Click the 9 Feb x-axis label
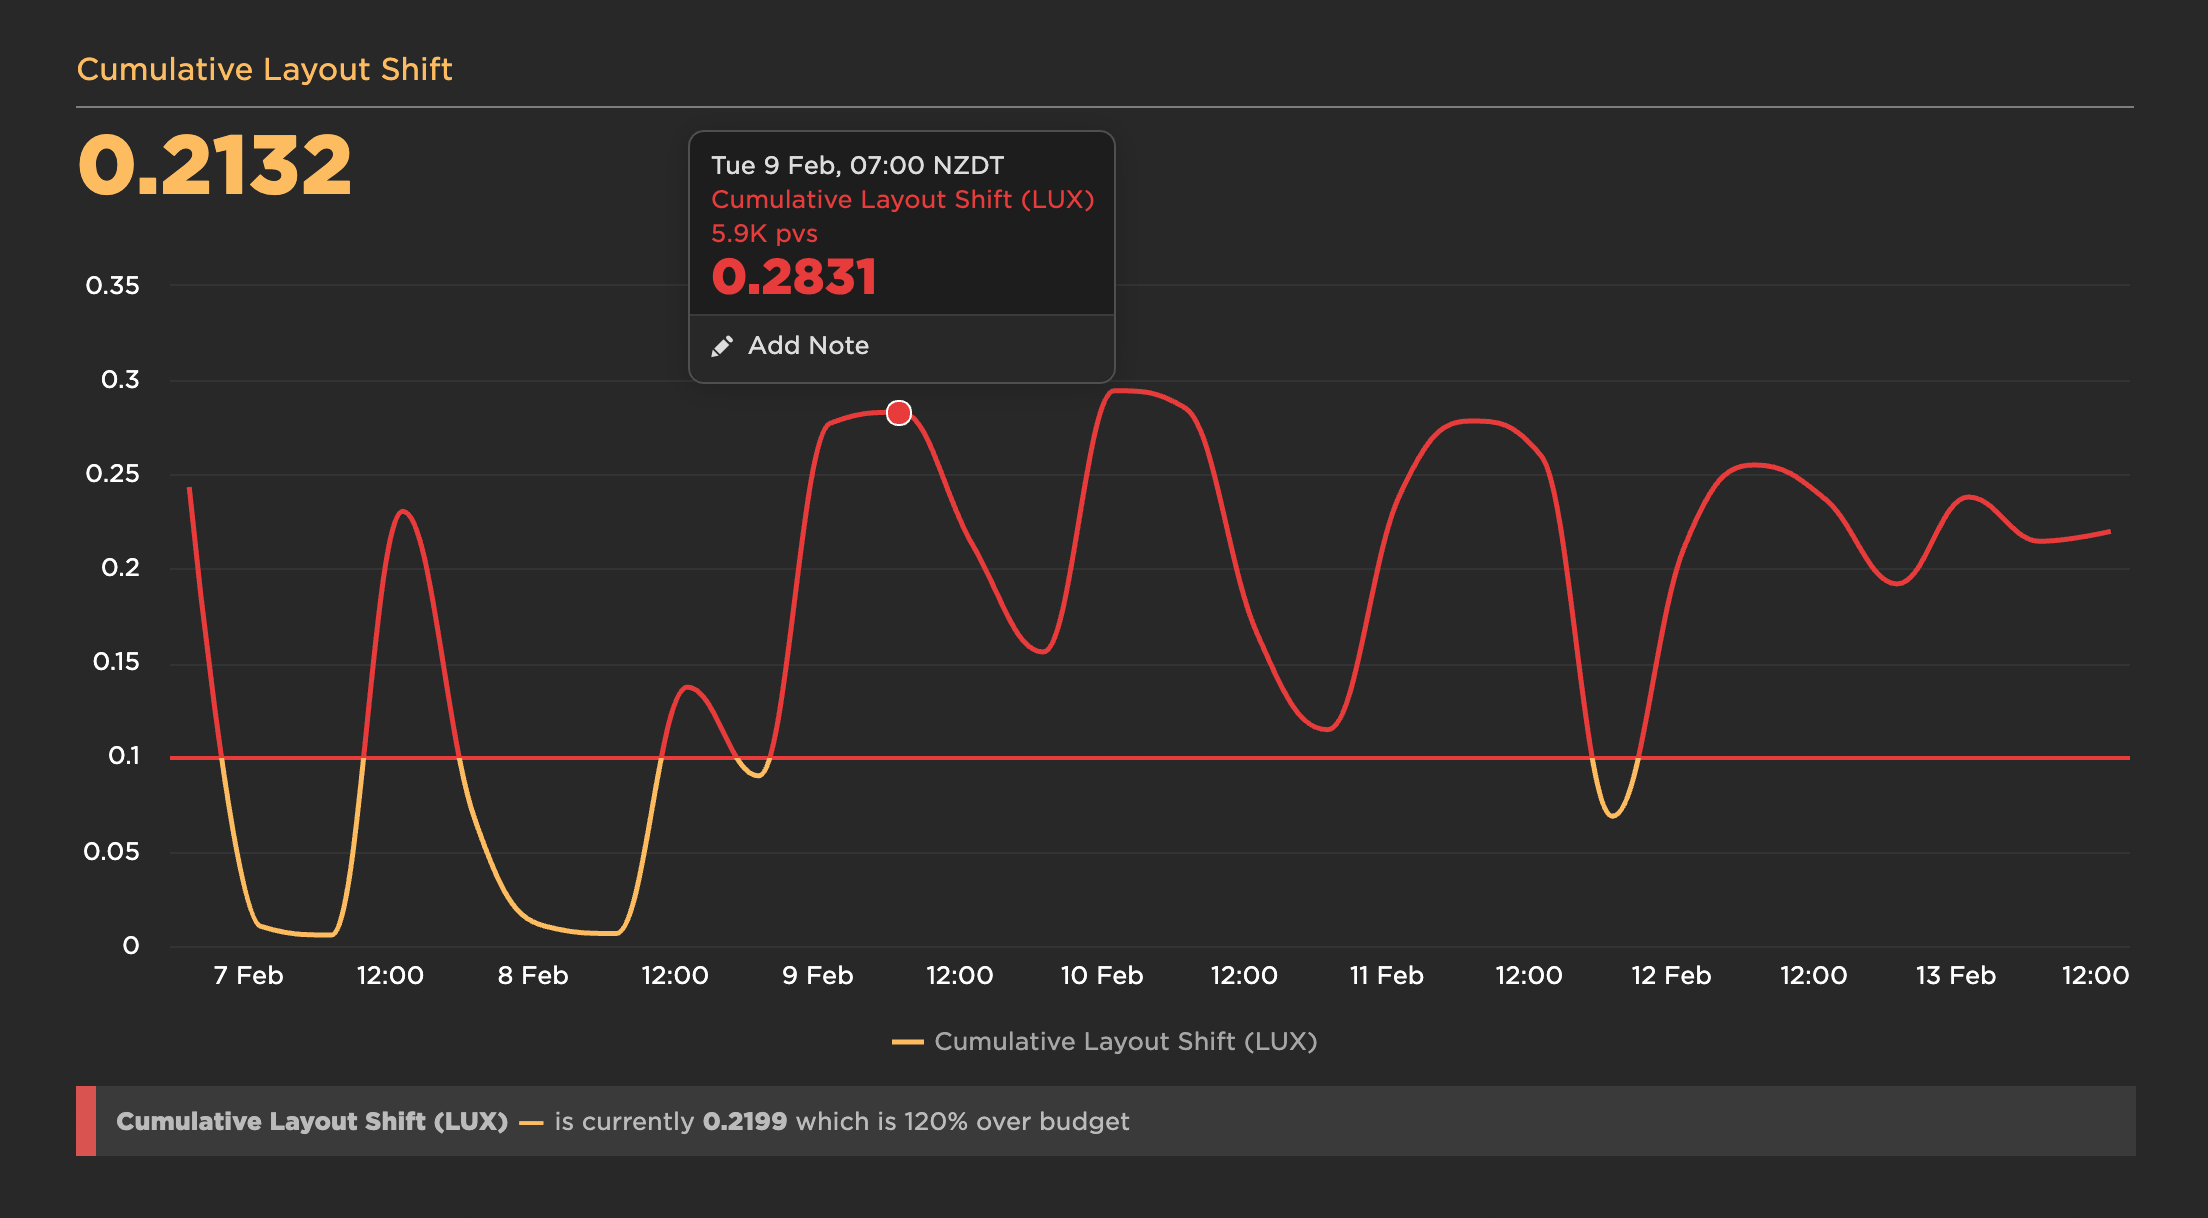 [x=817, y=976]
